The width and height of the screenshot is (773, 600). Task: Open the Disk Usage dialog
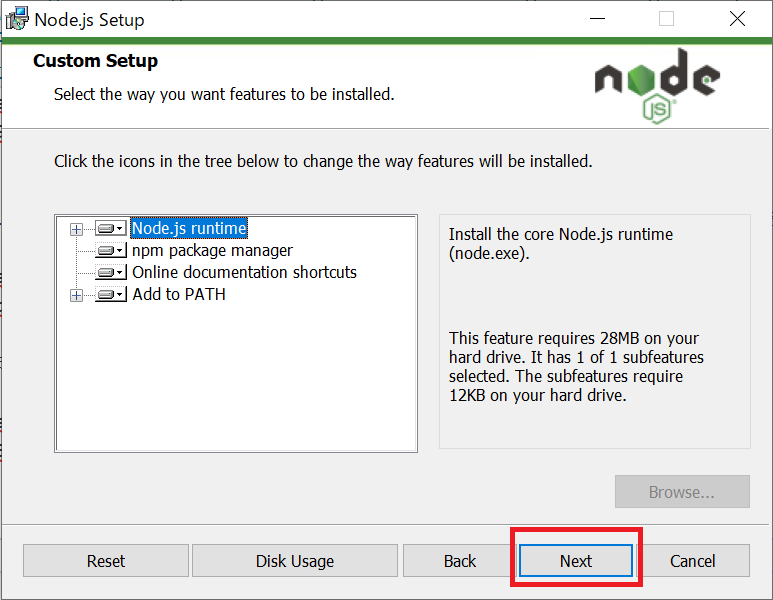click(295, 561)
